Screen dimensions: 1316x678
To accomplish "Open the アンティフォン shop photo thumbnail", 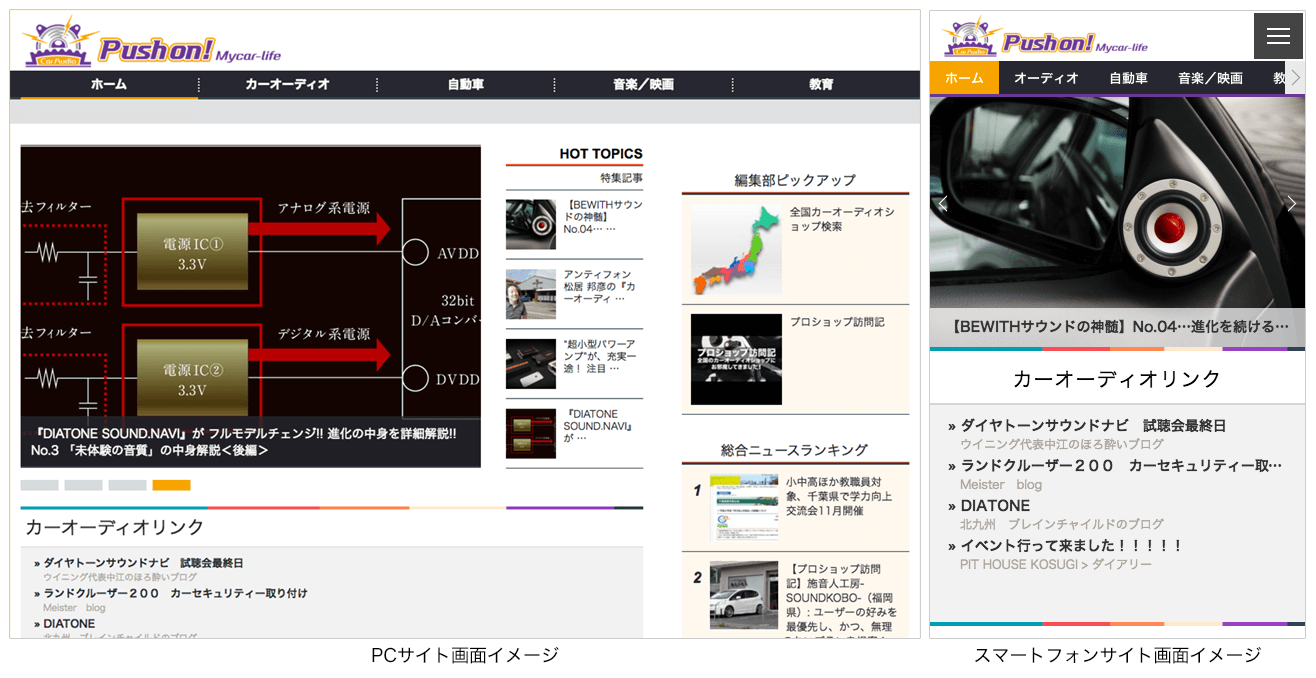I will point(531,294).
